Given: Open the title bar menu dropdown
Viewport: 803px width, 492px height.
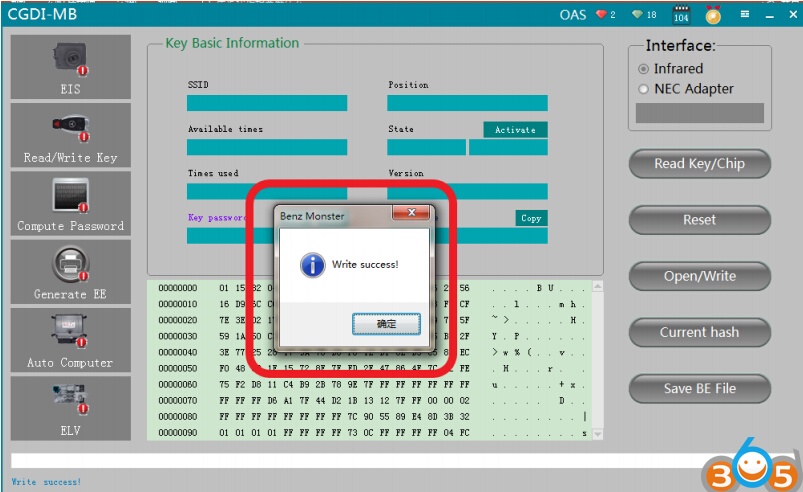Looking at the screenshot, I should (745, 15).
